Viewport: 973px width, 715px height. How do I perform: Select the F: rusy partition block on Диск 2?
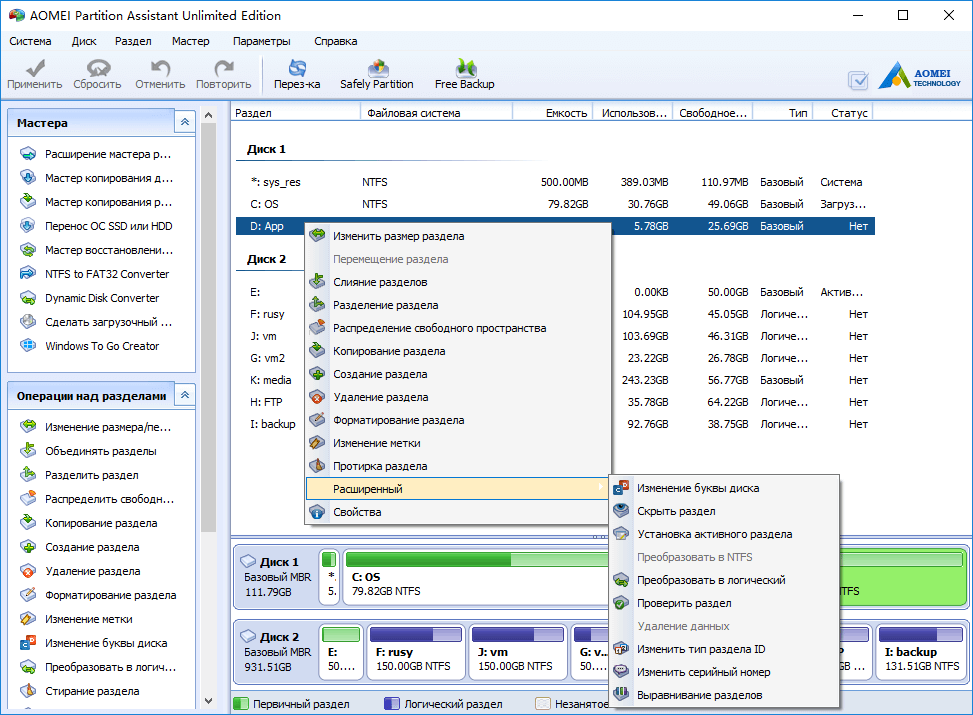[x=416, y=652]
